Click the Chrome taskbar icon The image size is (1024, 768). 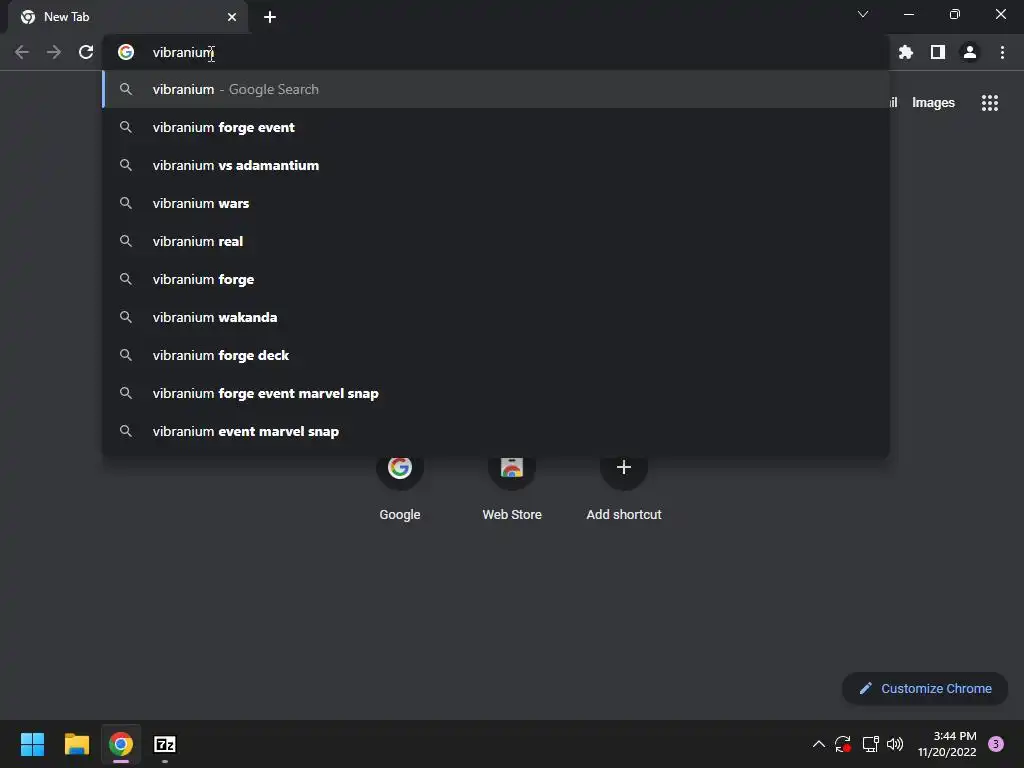pyautogui.click(x=121, y=744)
